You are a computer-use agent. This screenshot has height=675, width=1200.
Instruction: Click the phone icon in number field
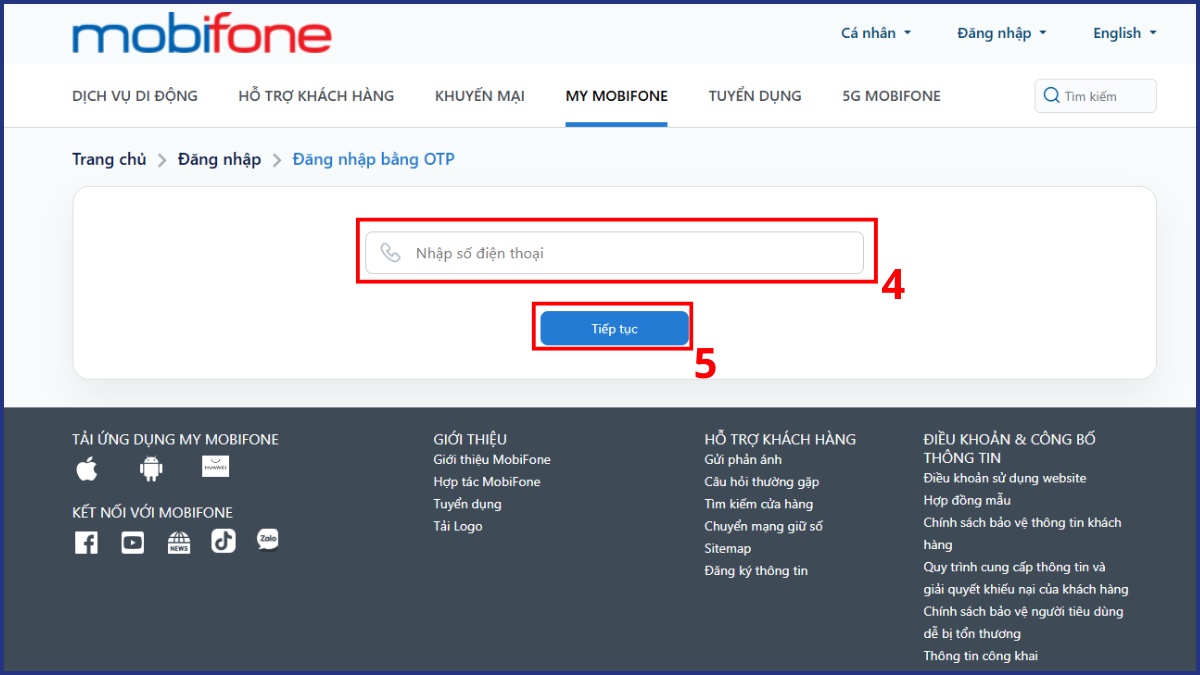point(391,253)
